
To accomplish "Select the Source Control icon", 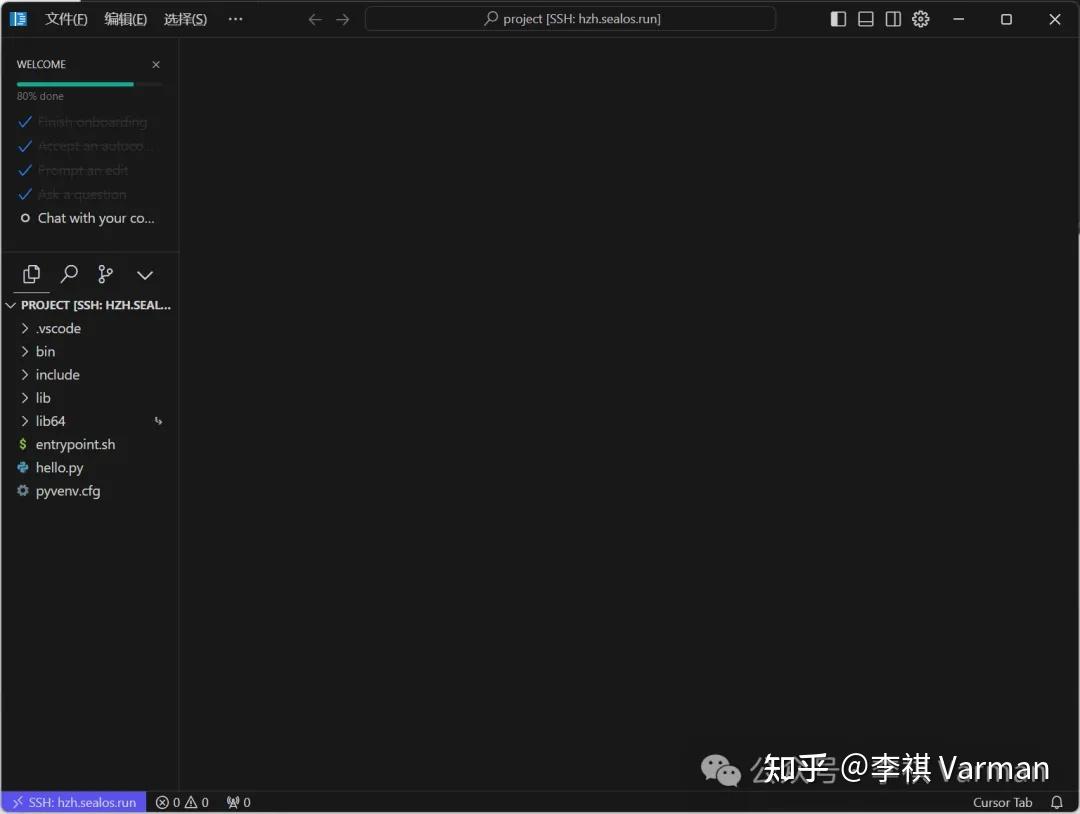I will (x=107, y=274).
